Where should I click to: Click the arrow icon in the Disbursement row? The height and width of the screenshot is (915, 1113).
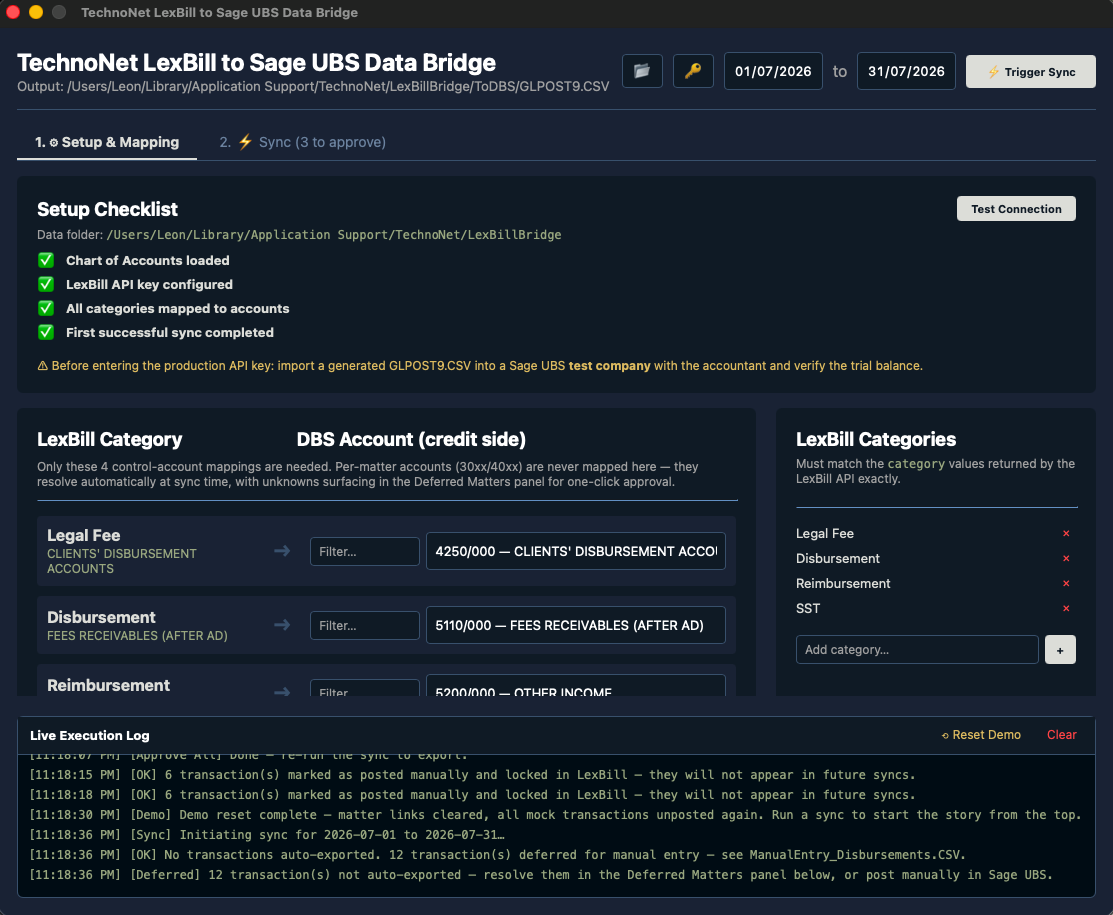point(282,625)
